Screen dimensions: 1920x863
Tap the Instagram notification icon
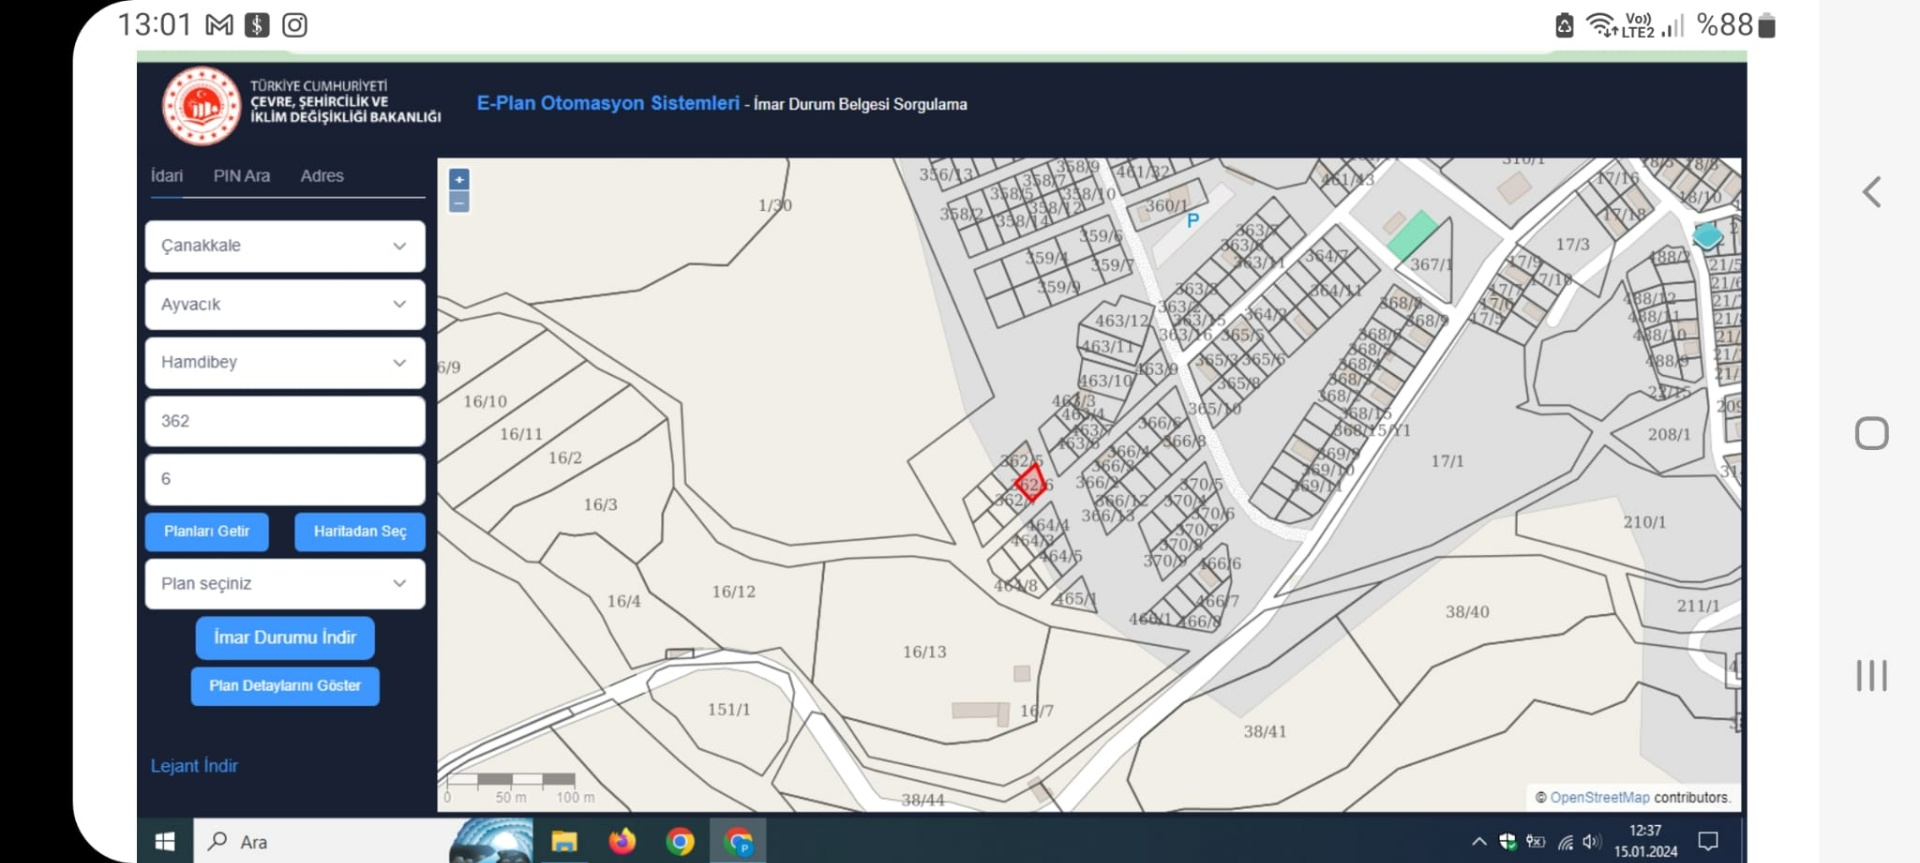coord(294,25)
